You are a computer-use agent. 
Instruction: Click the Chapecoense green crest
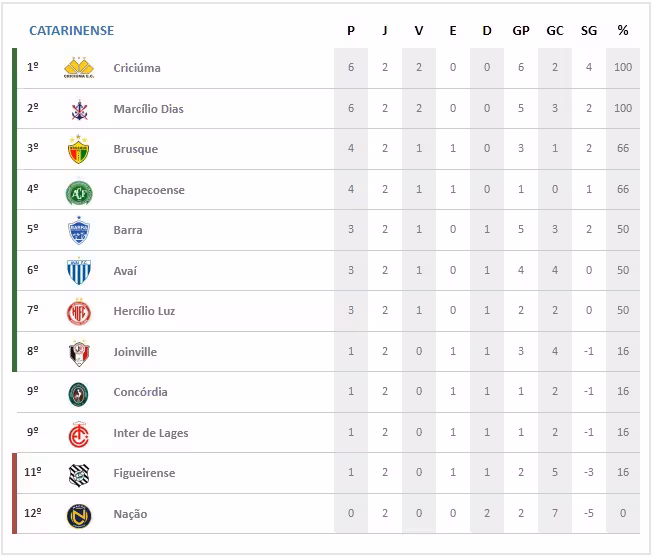point(78,190)
